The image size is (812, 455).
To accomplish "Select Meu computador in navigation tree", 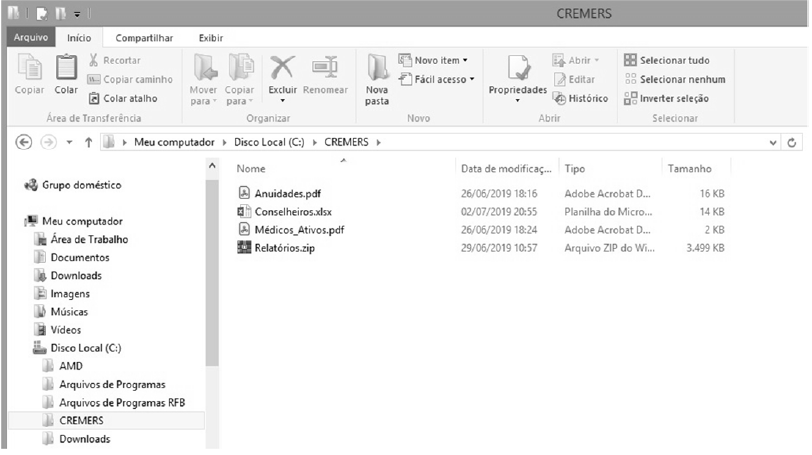I will [x=74, y=221].
